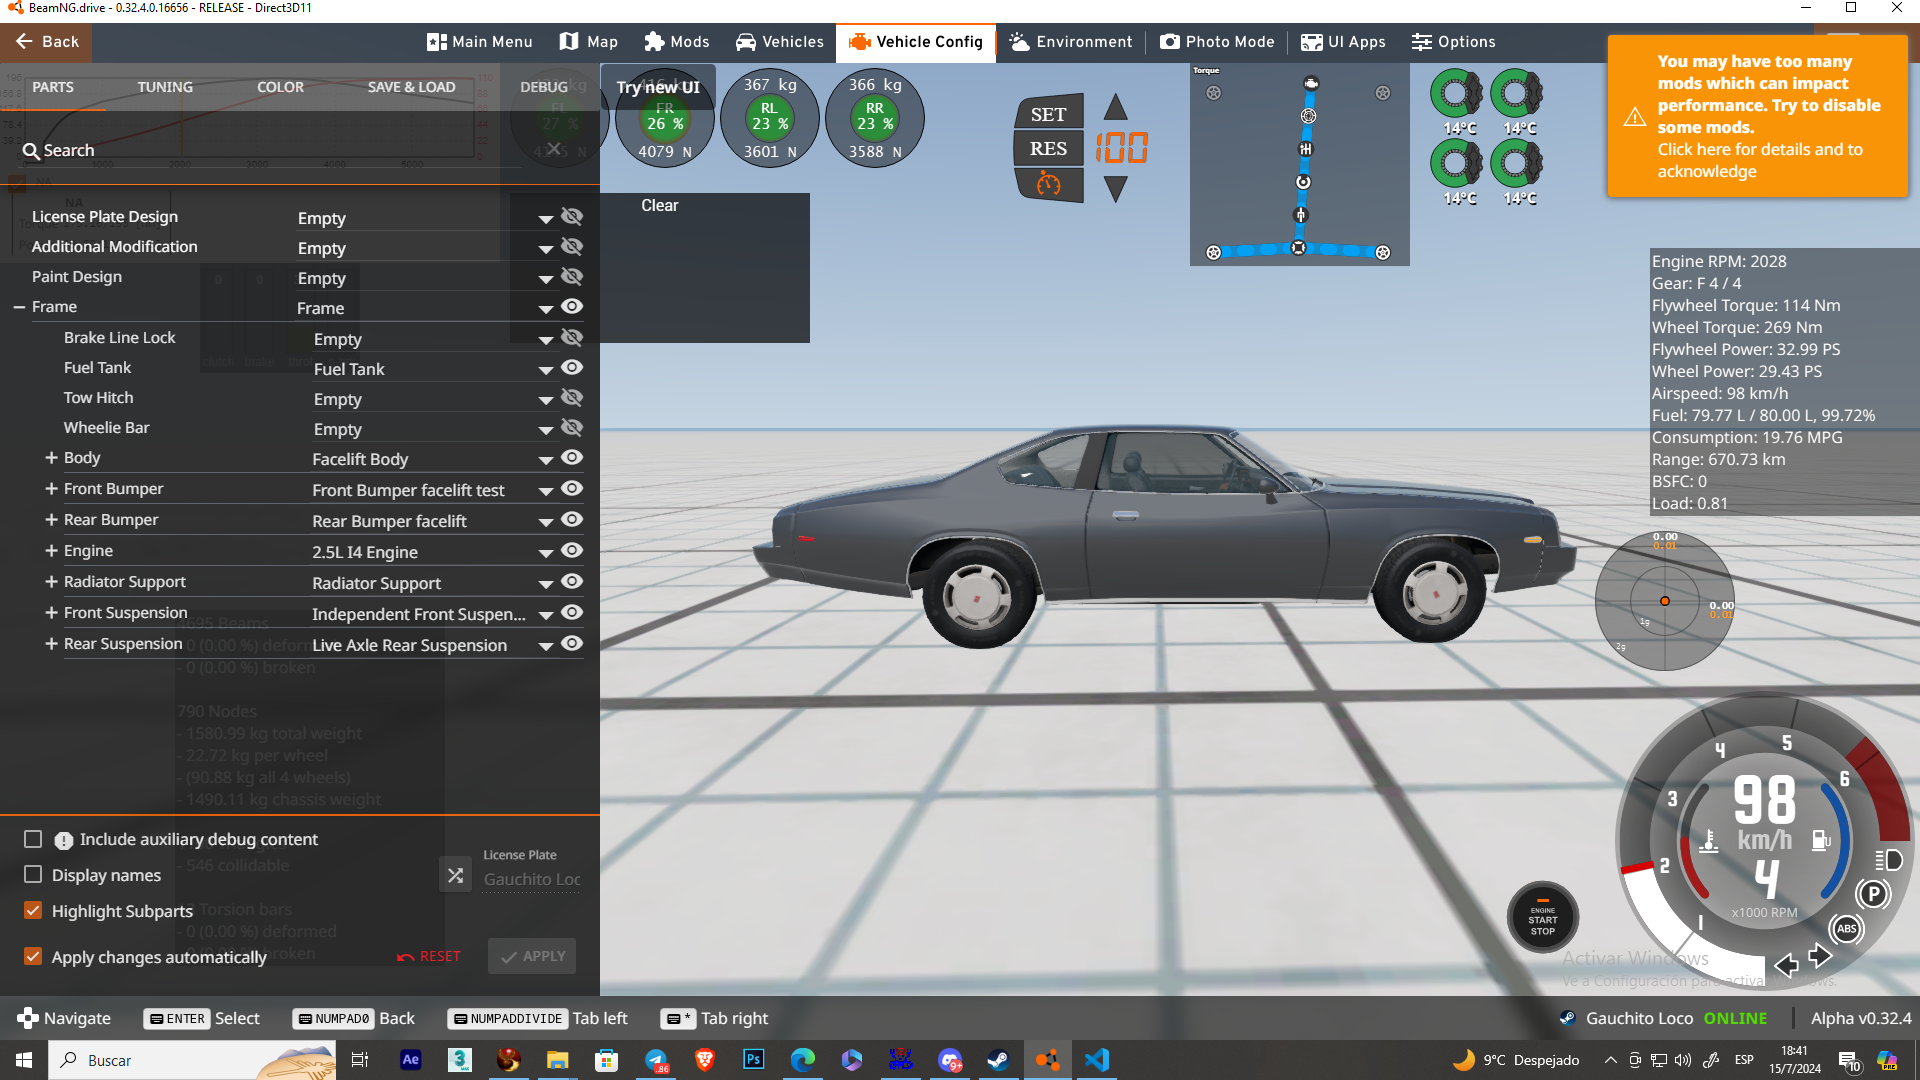Click the ABS indicator icon
1920x1080 pixels.
click(1846, 929)
